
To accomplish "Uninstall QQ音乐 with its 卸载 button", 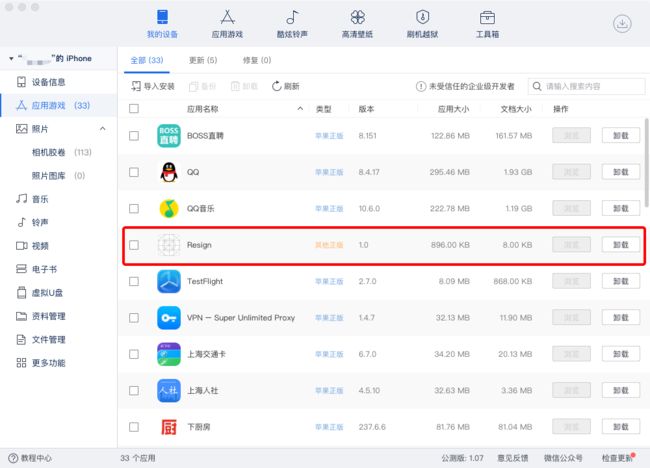I will [621, 209].
